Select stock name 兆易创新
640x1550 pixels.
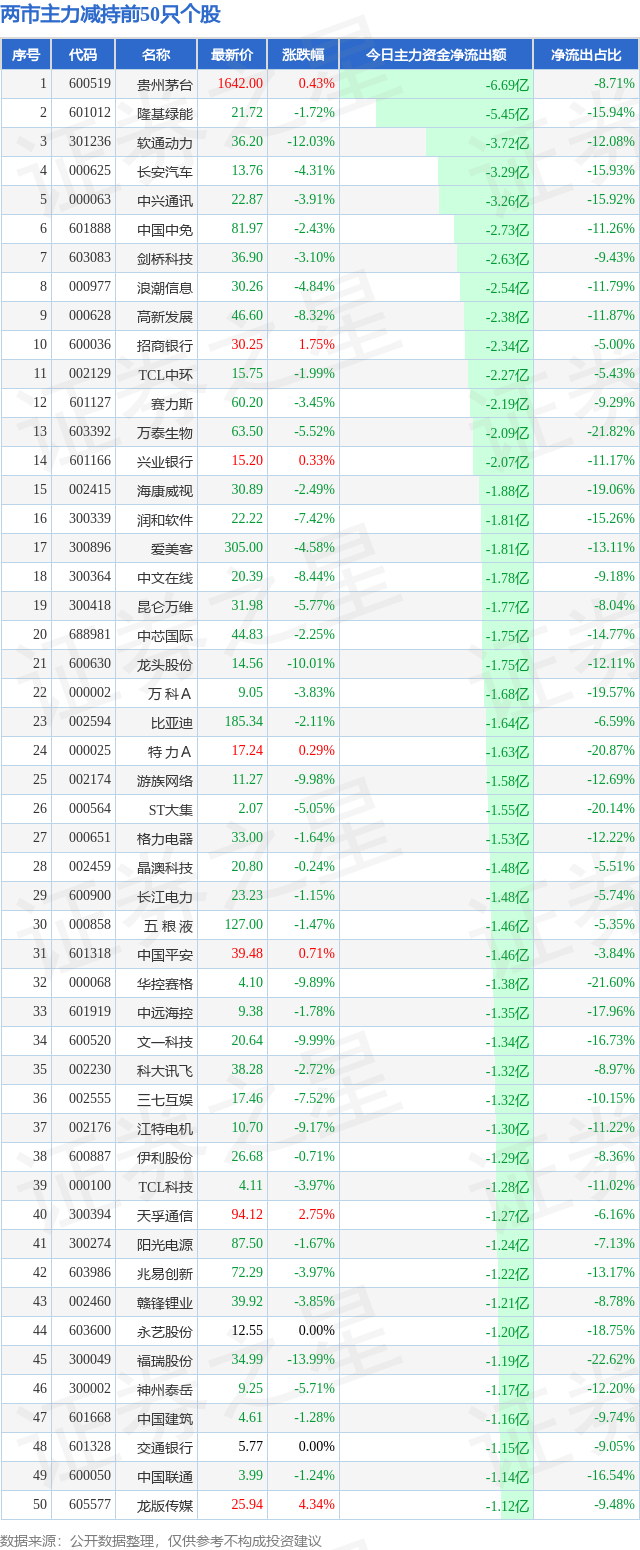point(165,1273)
